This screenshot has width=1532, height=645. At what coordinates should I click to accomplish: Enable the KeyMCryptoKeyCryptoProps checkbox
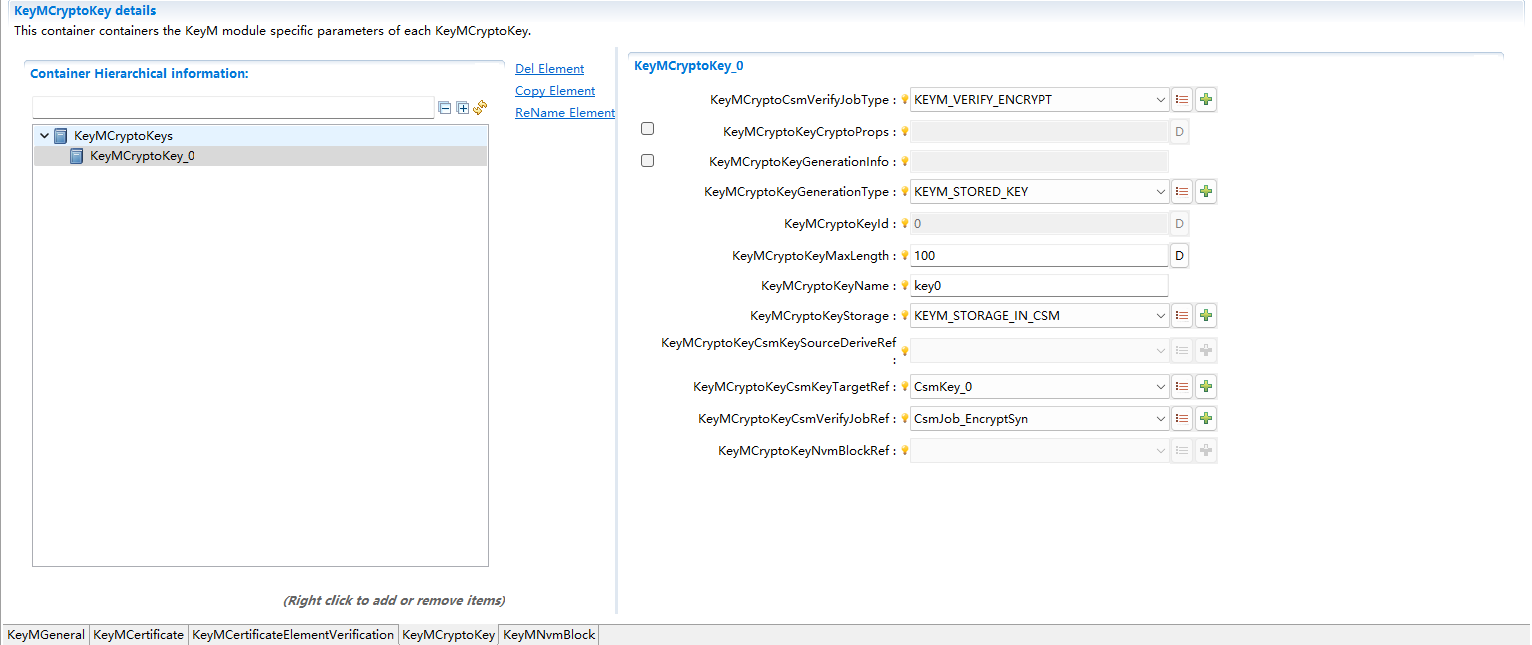[647, 129]
